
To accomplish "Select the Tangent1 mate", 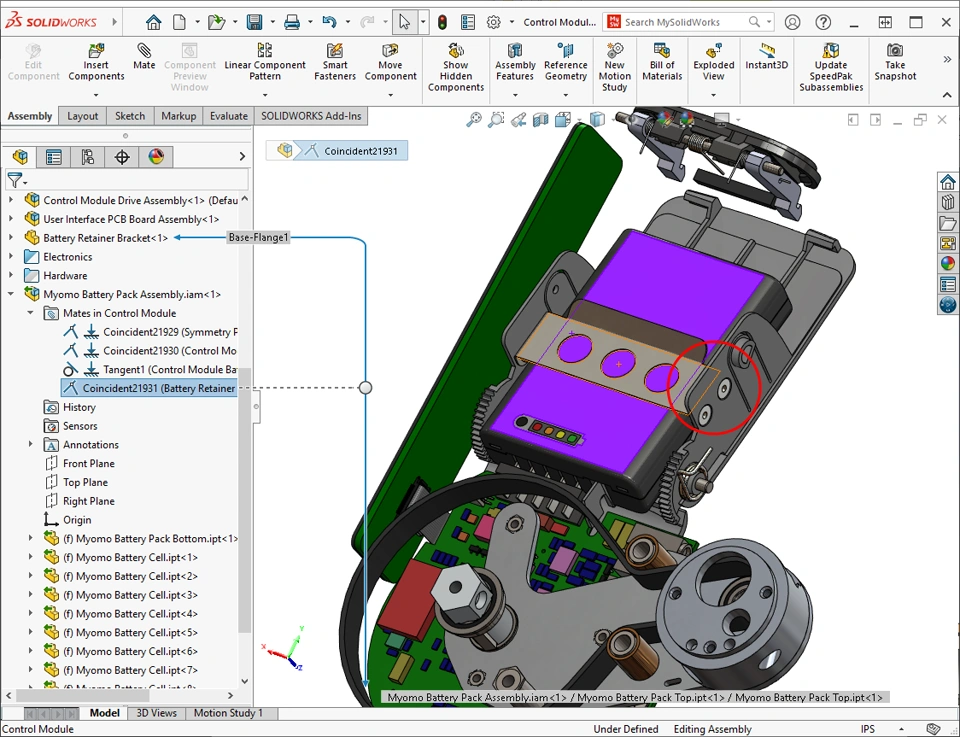I will tap(149, 370).
